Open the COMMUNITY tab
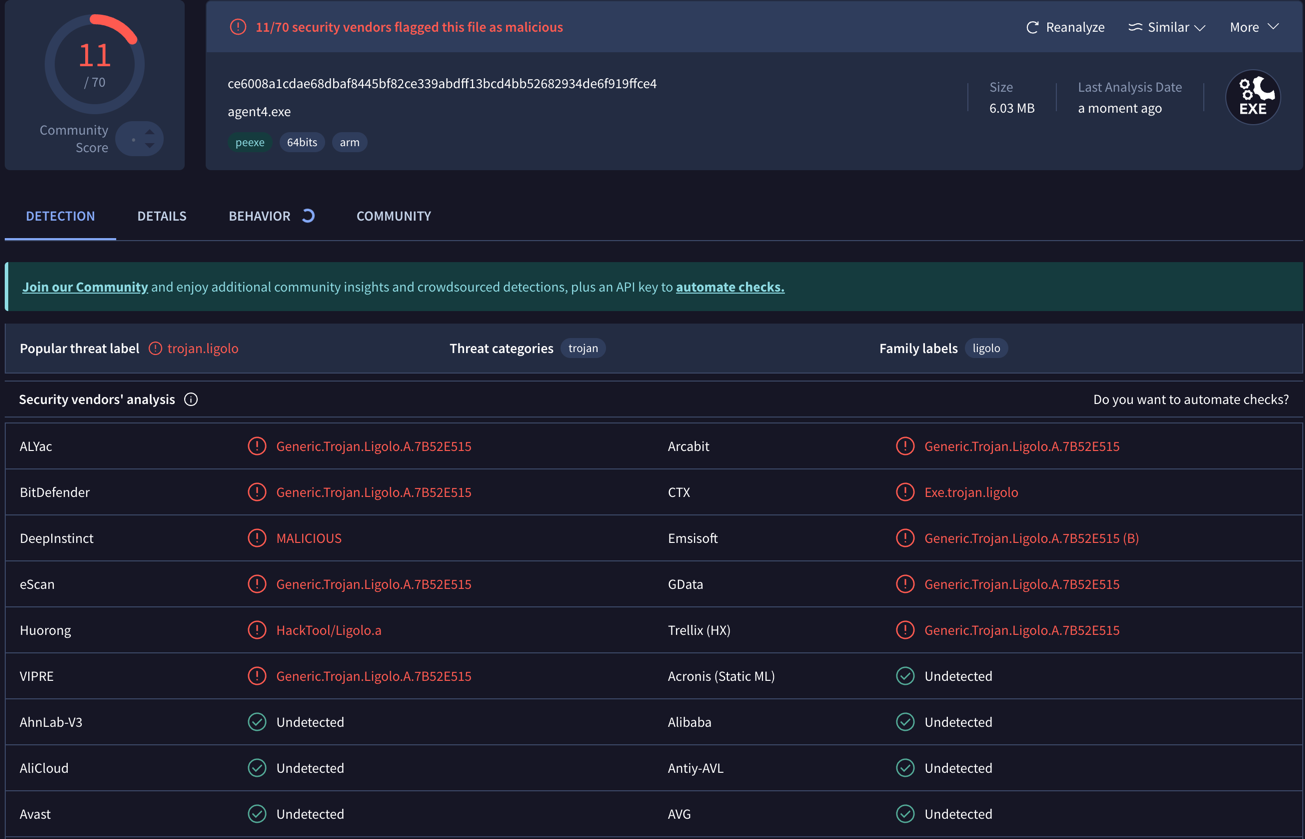Image resolution: width=1305 pixels, height=839 pixels. coord(394,216)
